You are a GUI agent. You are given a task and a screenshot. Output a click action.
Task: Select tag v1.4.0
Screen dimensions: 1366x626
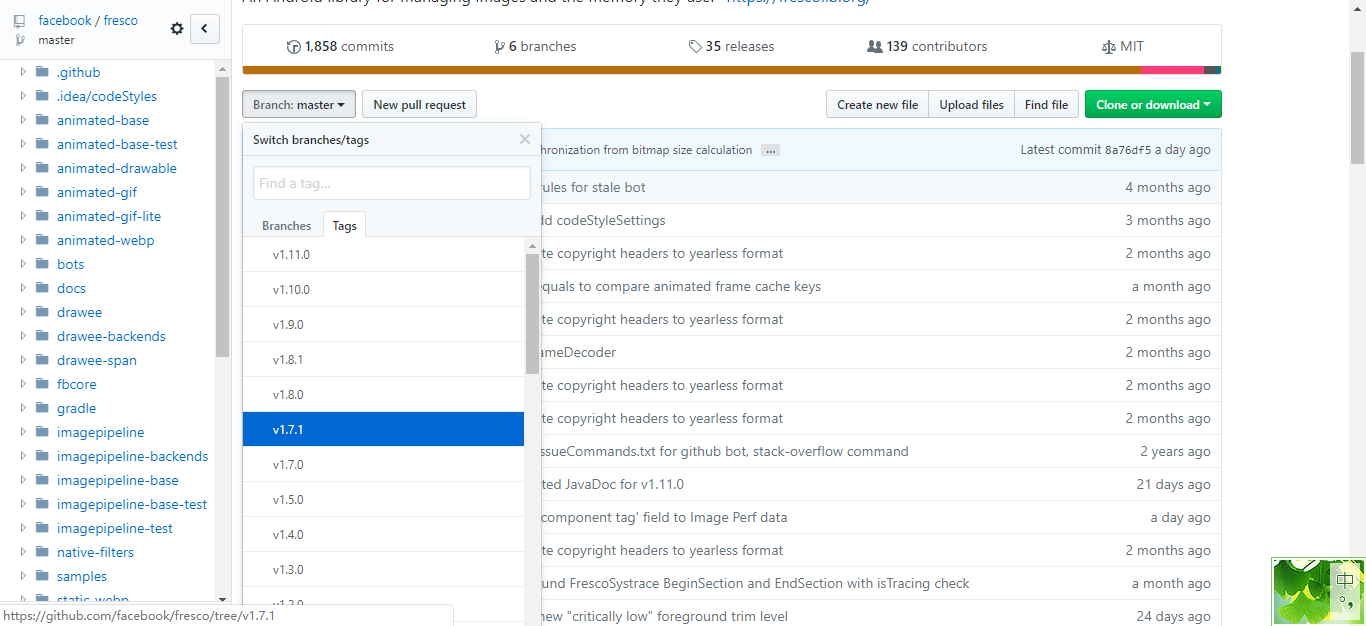tap(383, 534)
